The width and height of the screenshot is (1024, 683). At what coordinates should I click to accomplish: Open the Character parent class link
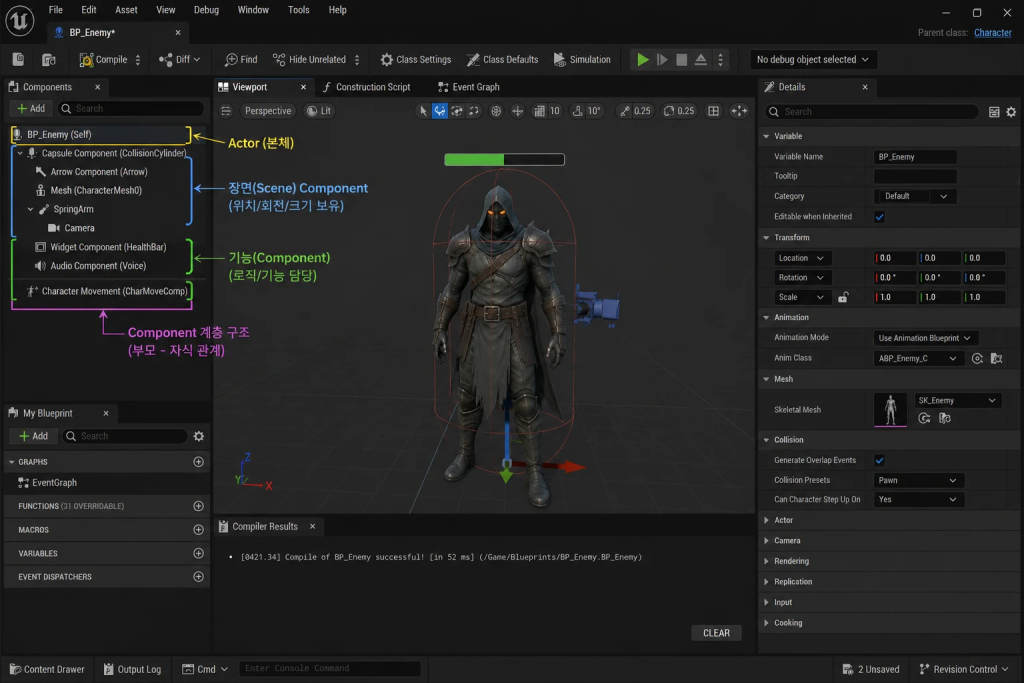[x=993, y=33]
